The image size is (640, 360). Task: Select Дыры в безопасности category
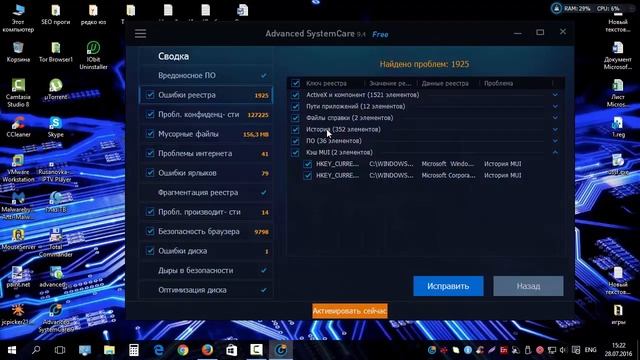206,271
